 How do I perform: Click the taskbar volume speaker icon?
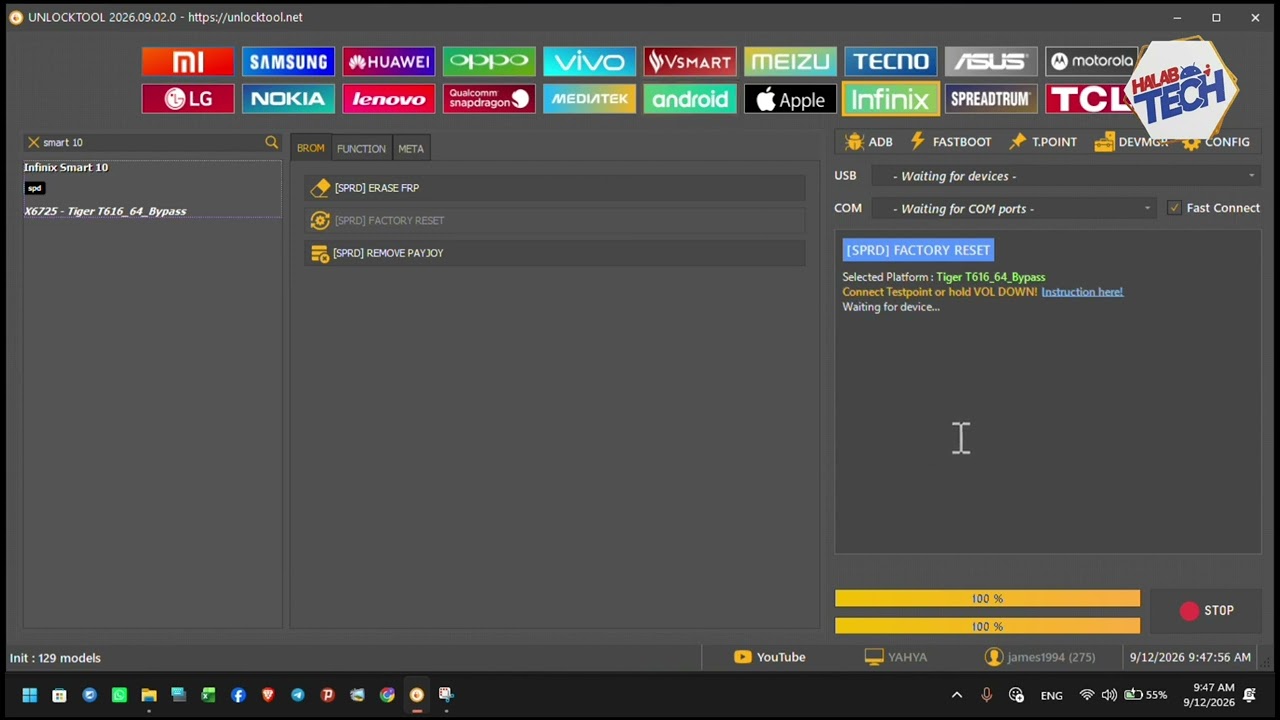click(1109, 695)
